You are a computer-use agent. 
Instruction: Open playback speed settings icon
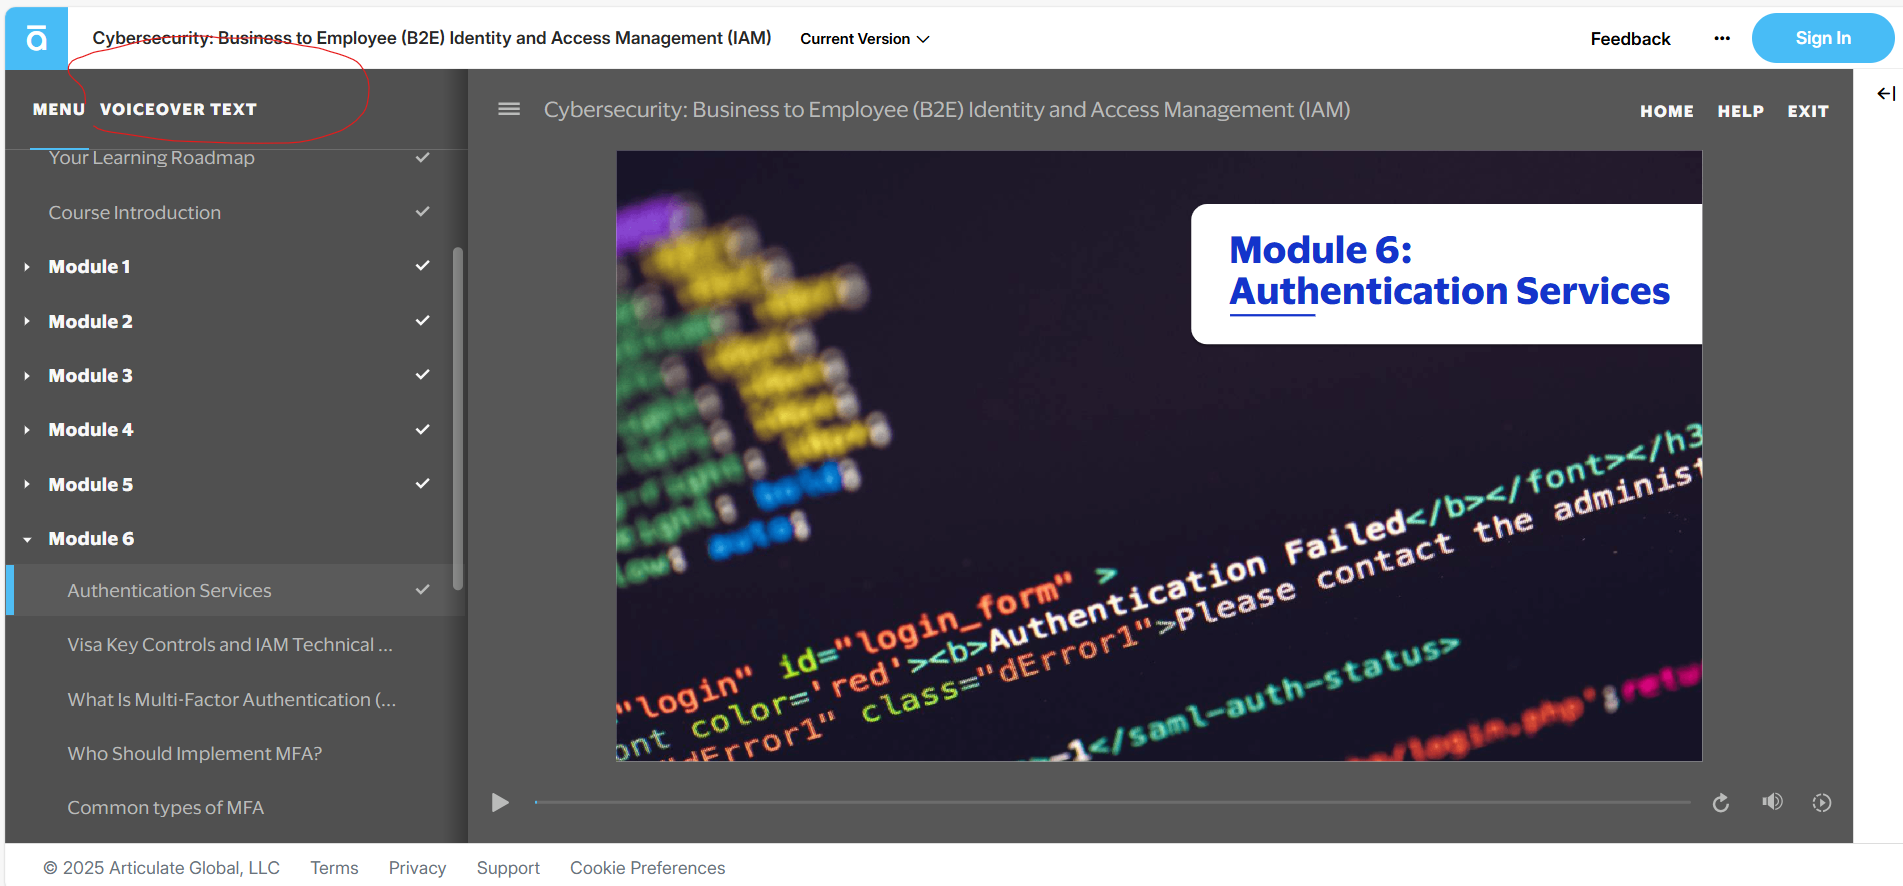(x=1822, y=803)
